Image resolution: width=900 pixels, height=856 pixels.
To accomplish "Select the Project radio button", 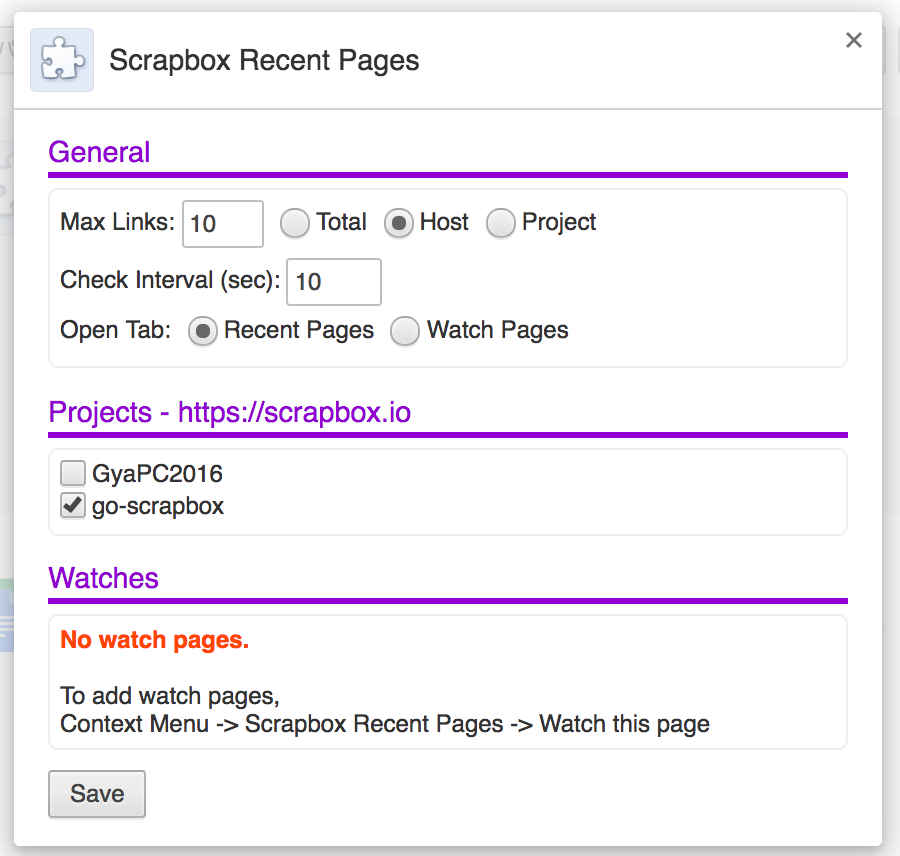I will 501,223.
